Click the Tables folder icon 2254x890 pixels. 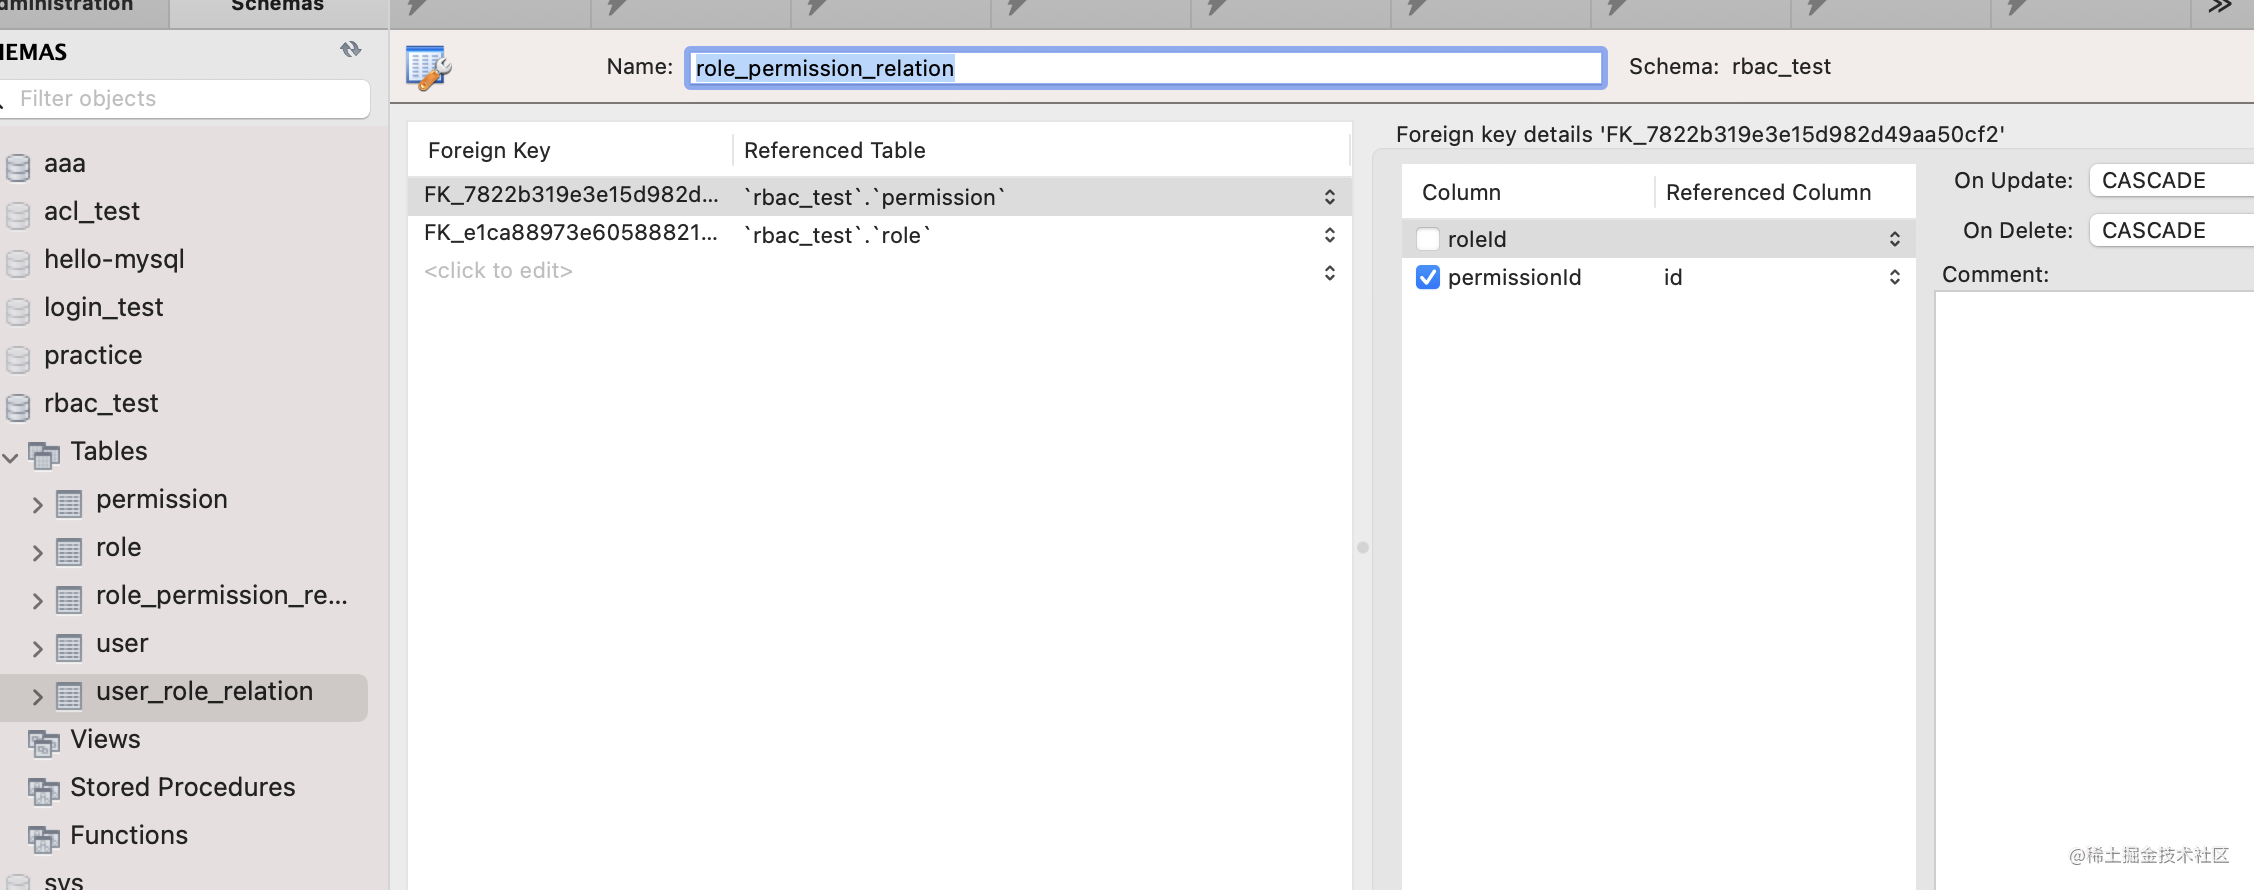tap(44, 454)
